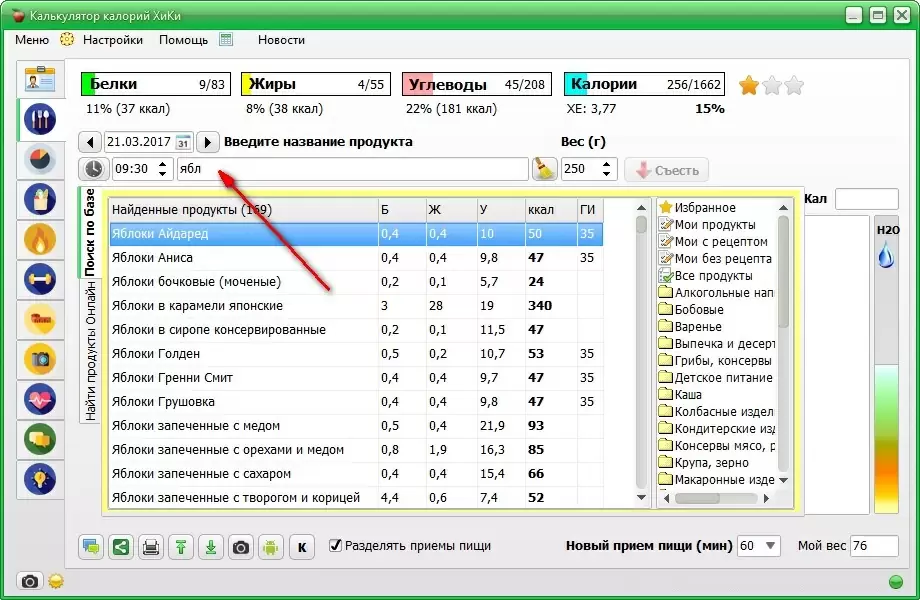This screenshot has height=600, width=920.
Task: Open the flame calorie-burn sidebar icon
Action: tap(39, 240)
